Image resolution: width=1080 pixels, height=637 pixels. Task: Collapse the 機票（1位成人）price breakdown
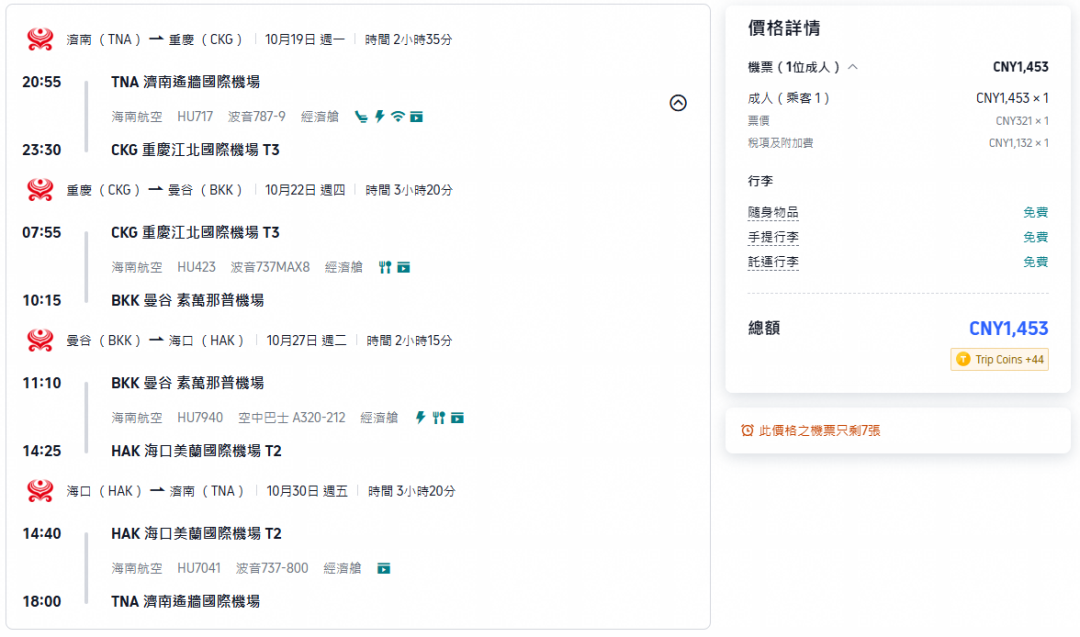pyautogui.click(x=853, y=67)
